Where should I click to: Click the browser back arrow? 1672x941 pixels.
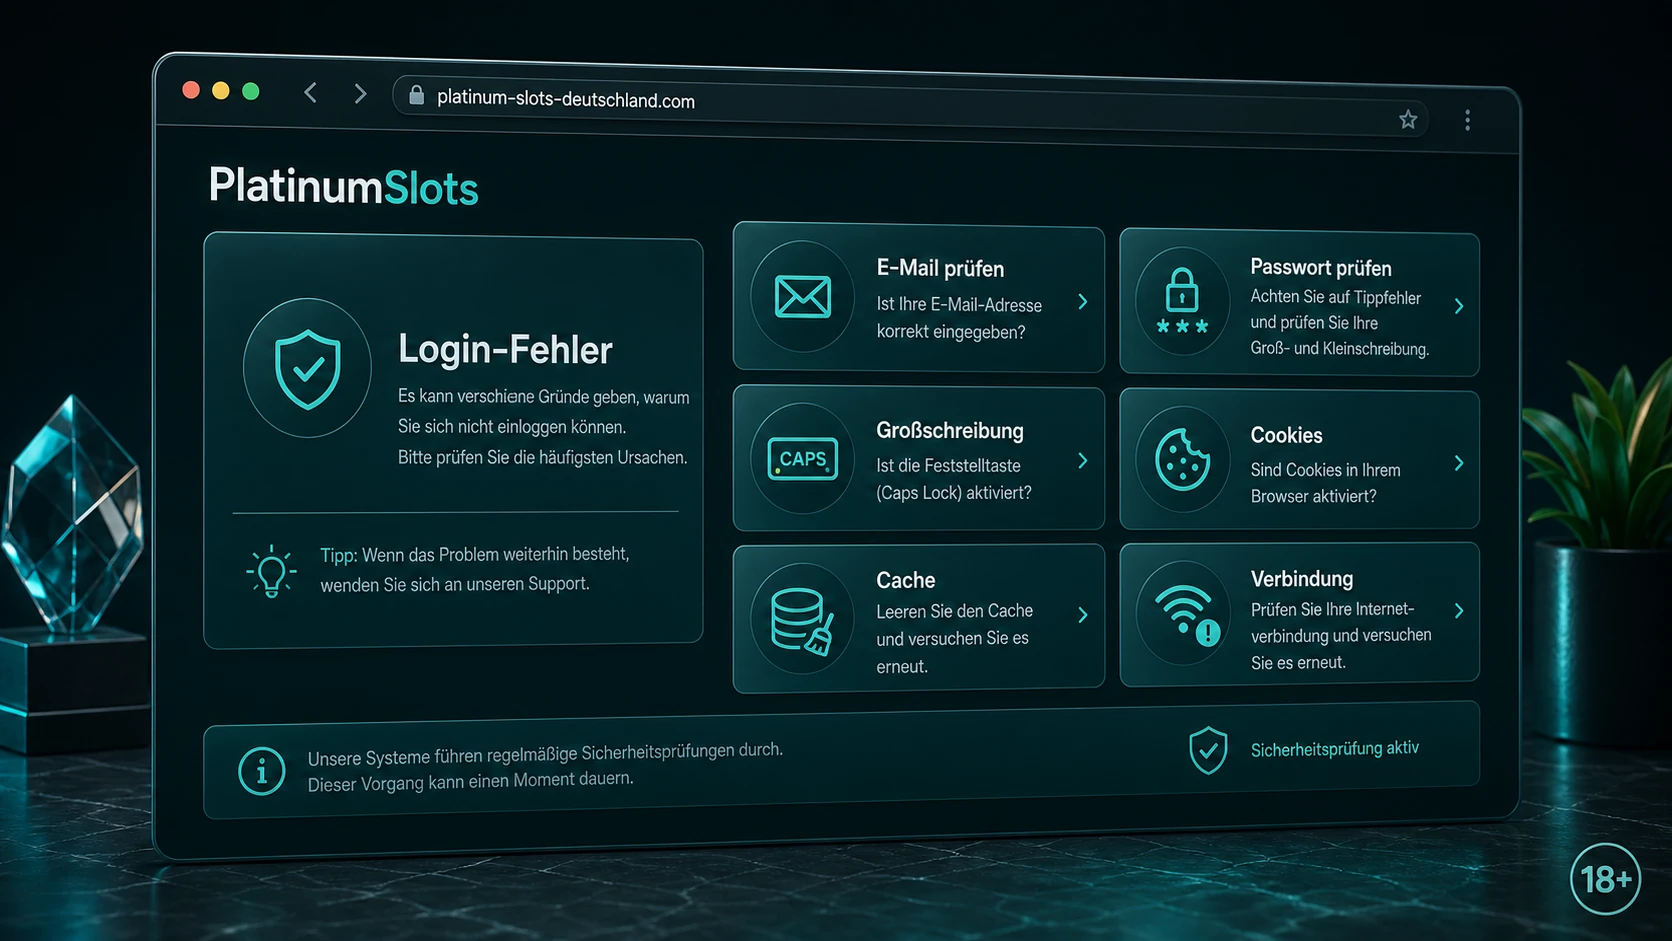[310, 93]
